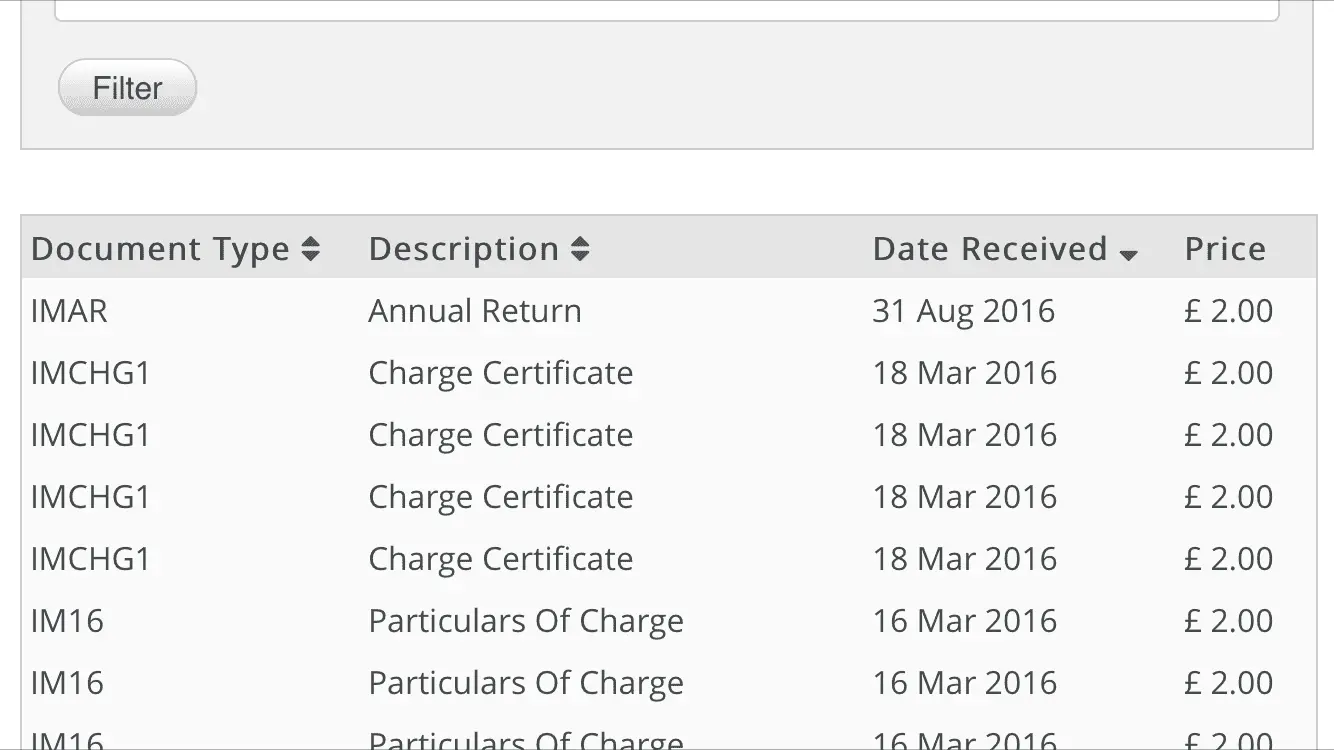
Task: Select the first IM16 document type
Action: [x=67, y=621]
